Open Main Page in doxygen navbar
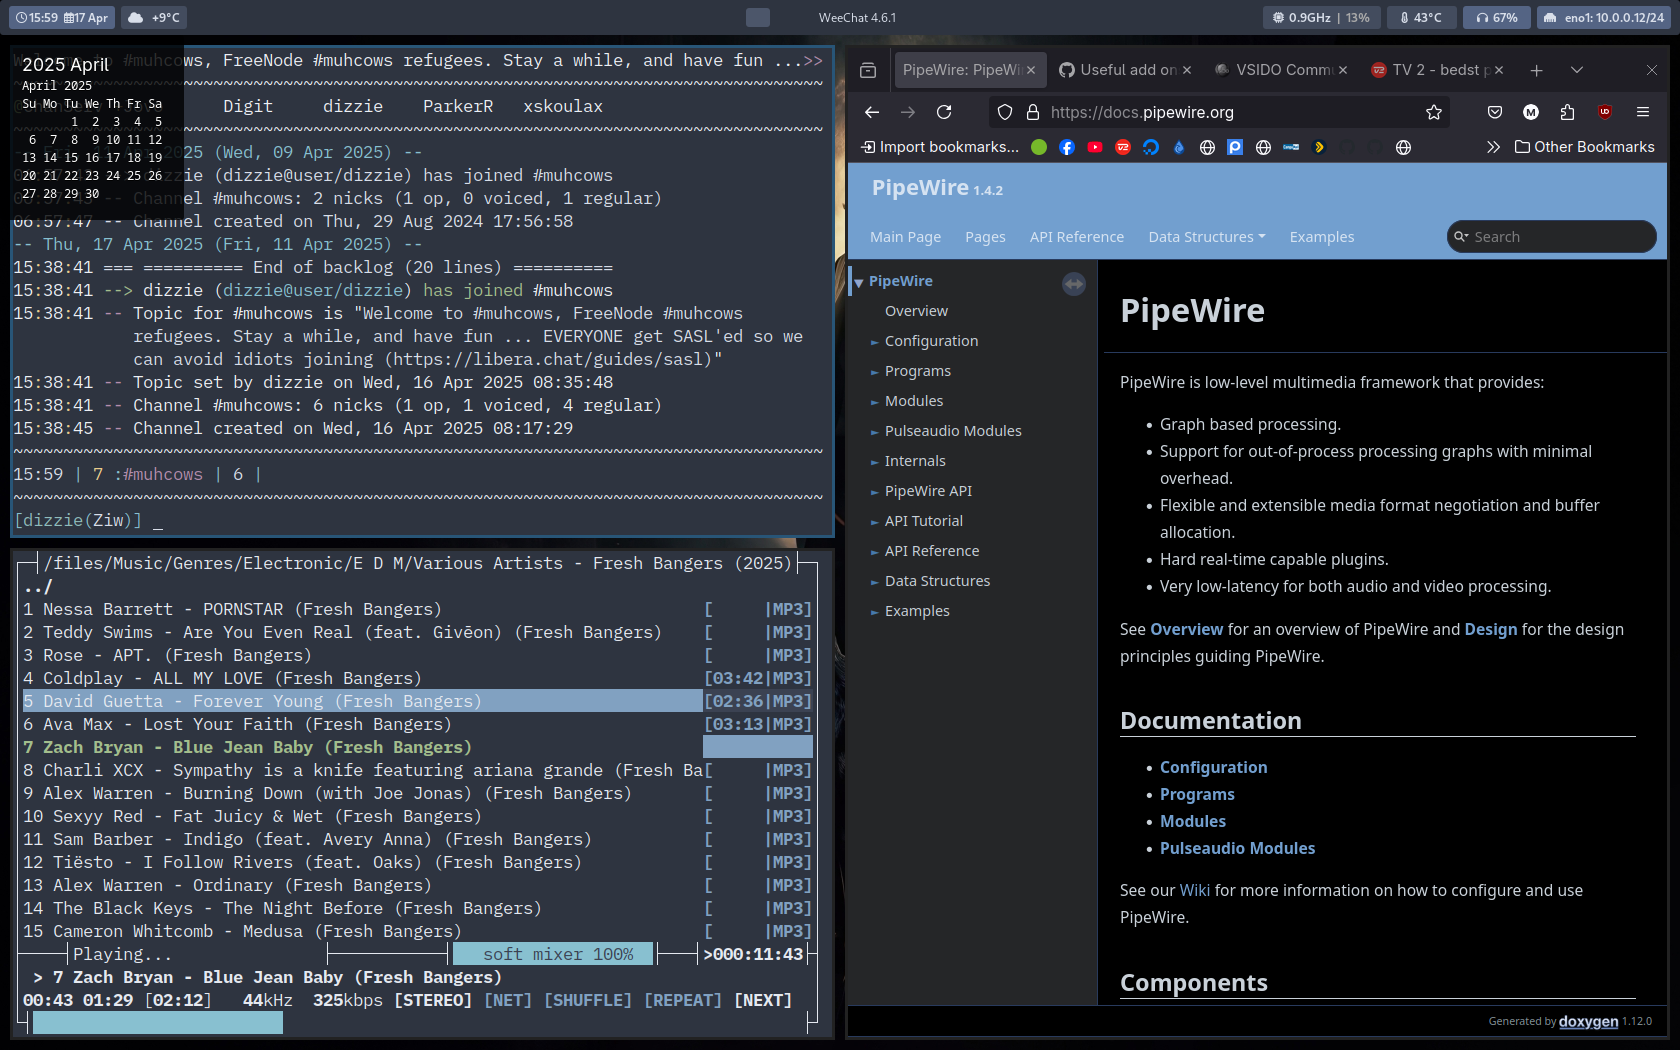The height and width of the screenshot is (1050, 1680). point(905,237)
